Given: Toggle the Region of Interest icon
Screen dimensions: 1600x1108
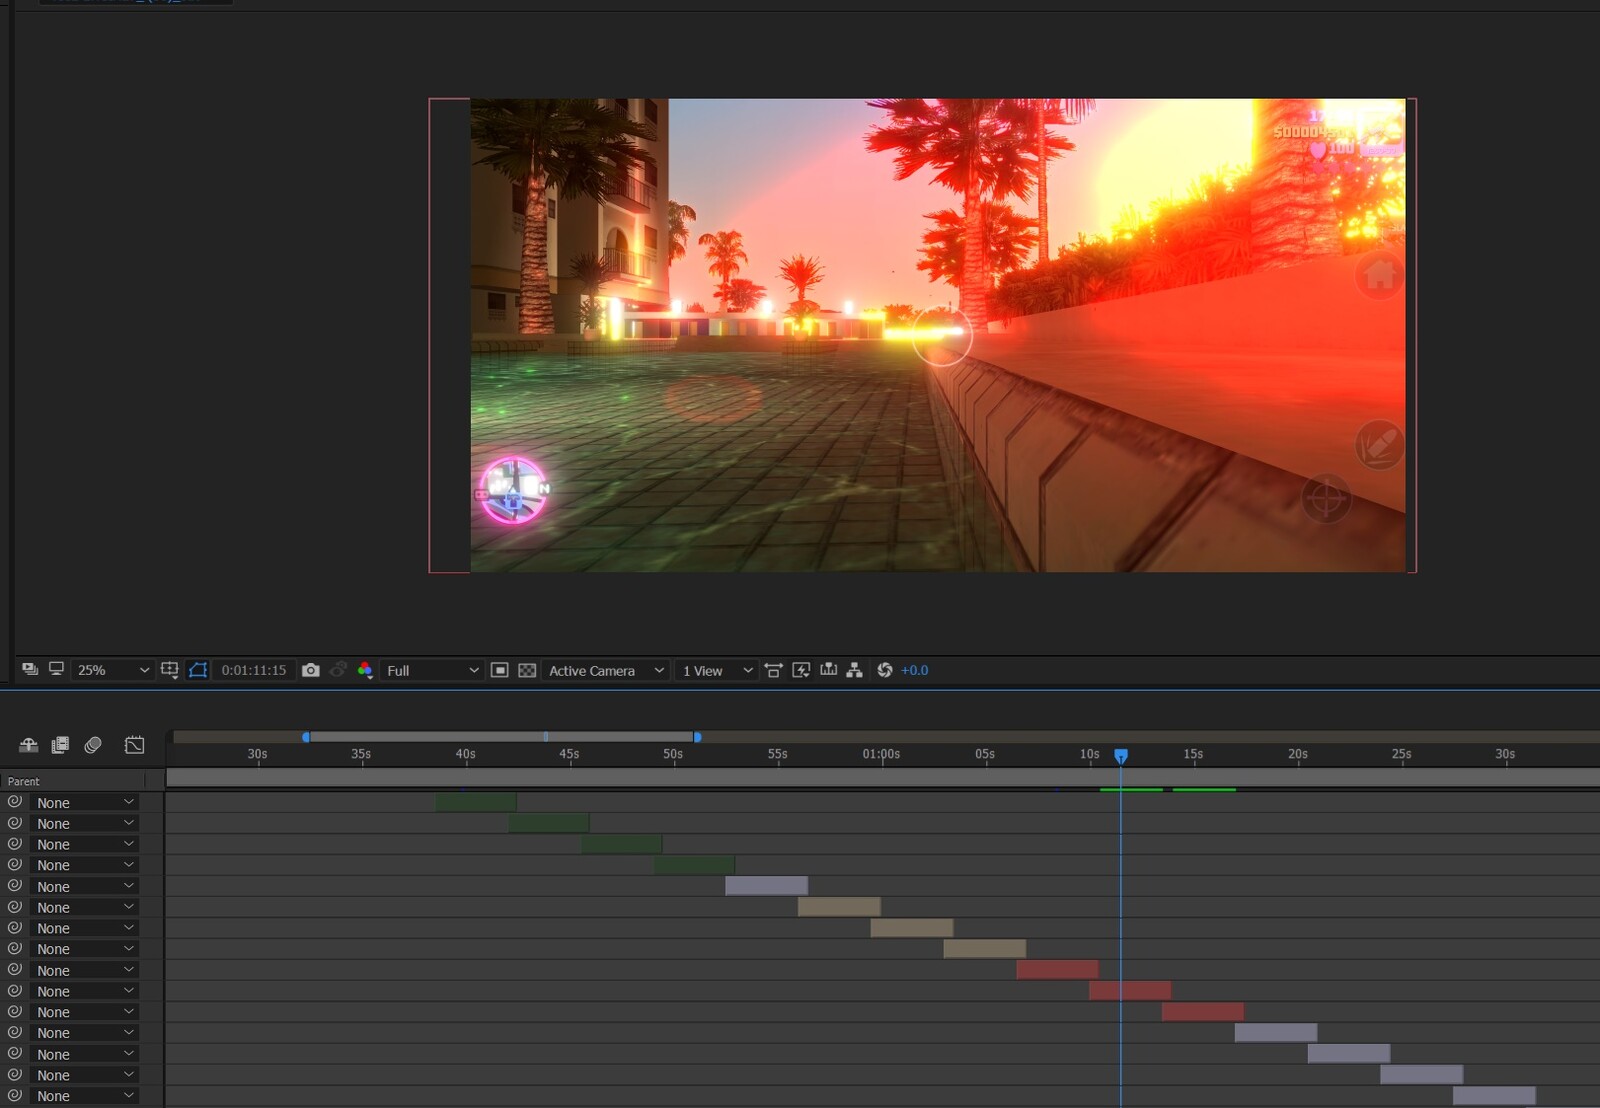Looking at the screenshot, I should point(500,670).
